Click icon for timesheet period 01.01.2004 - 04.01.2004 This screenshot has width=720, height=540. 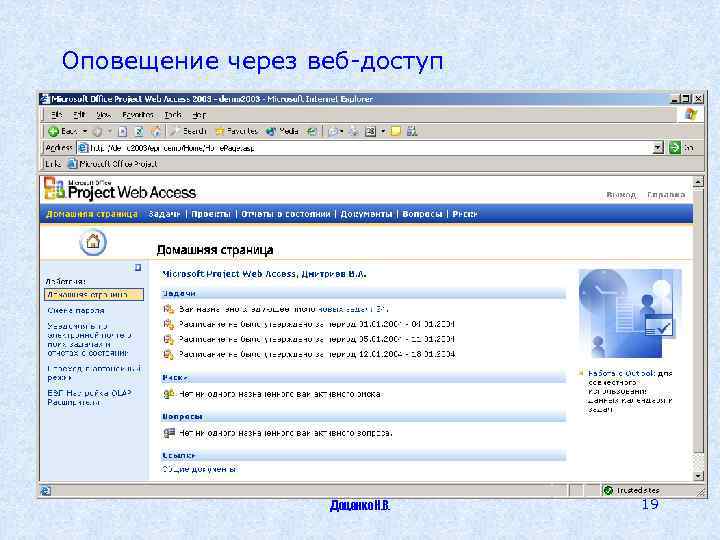[169, 324]
